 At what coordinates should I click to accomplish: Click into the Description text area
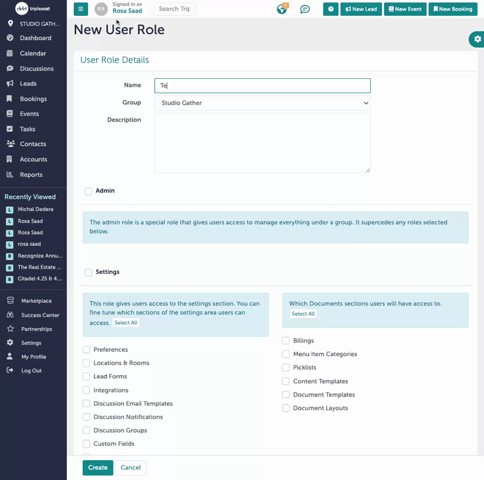(x=262, y=143)
